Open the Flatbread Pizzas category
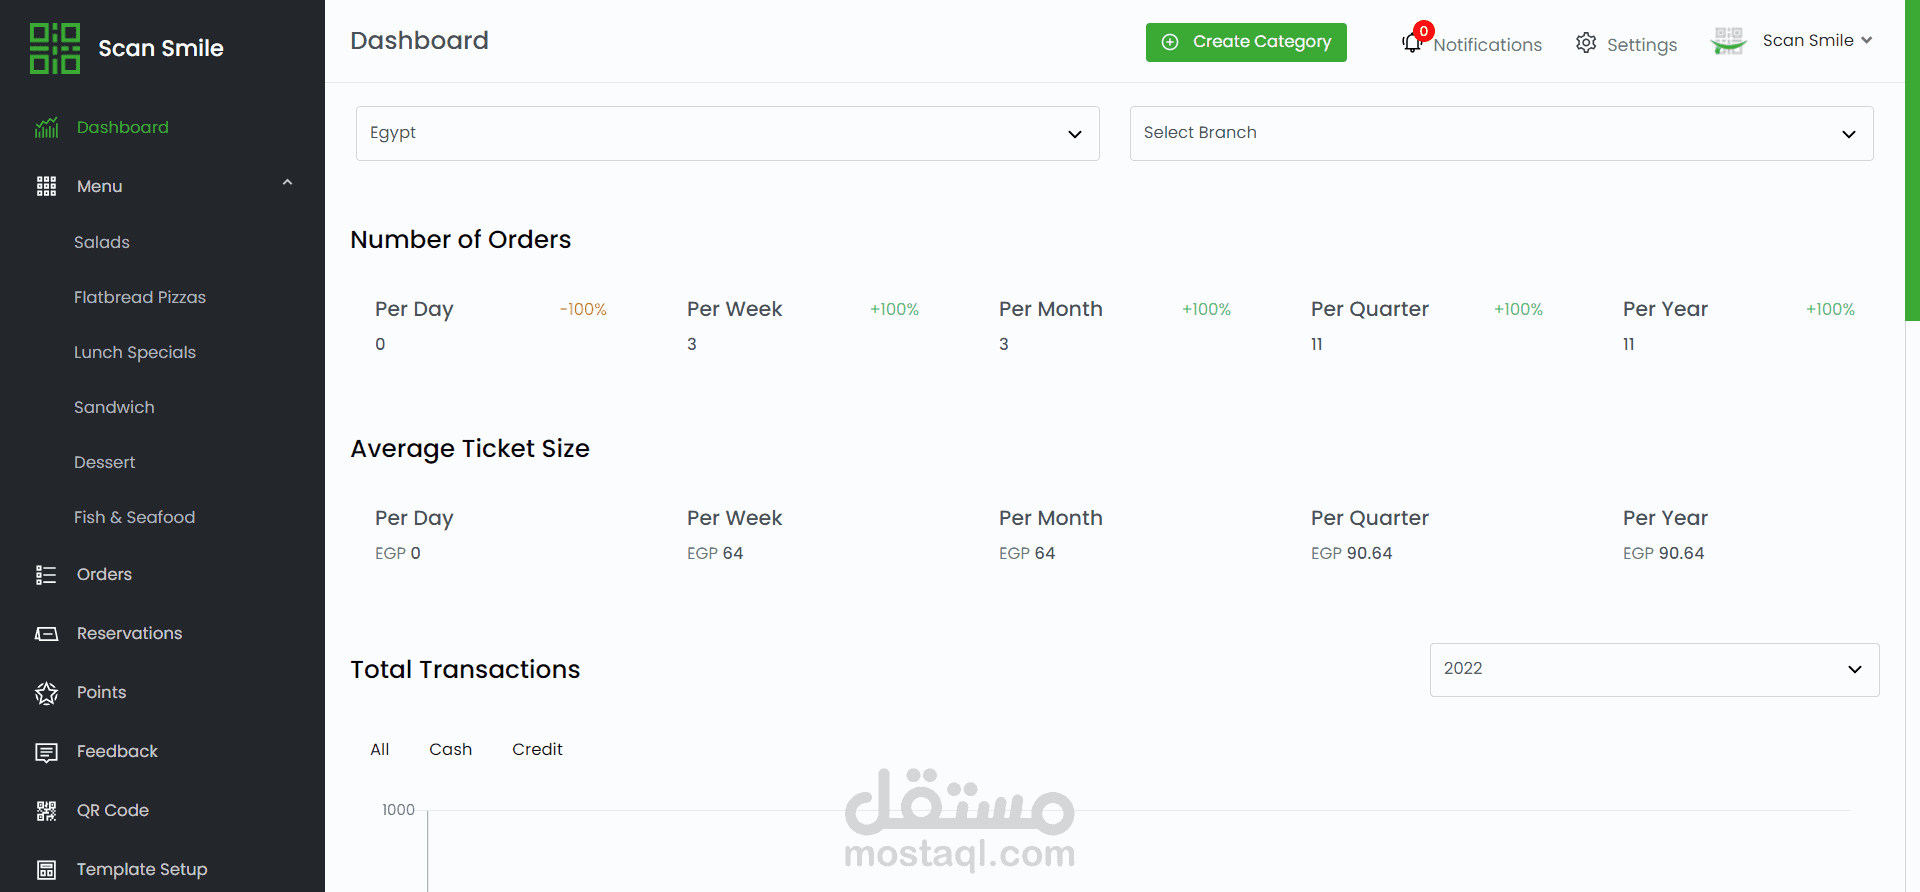 (140, 297)
